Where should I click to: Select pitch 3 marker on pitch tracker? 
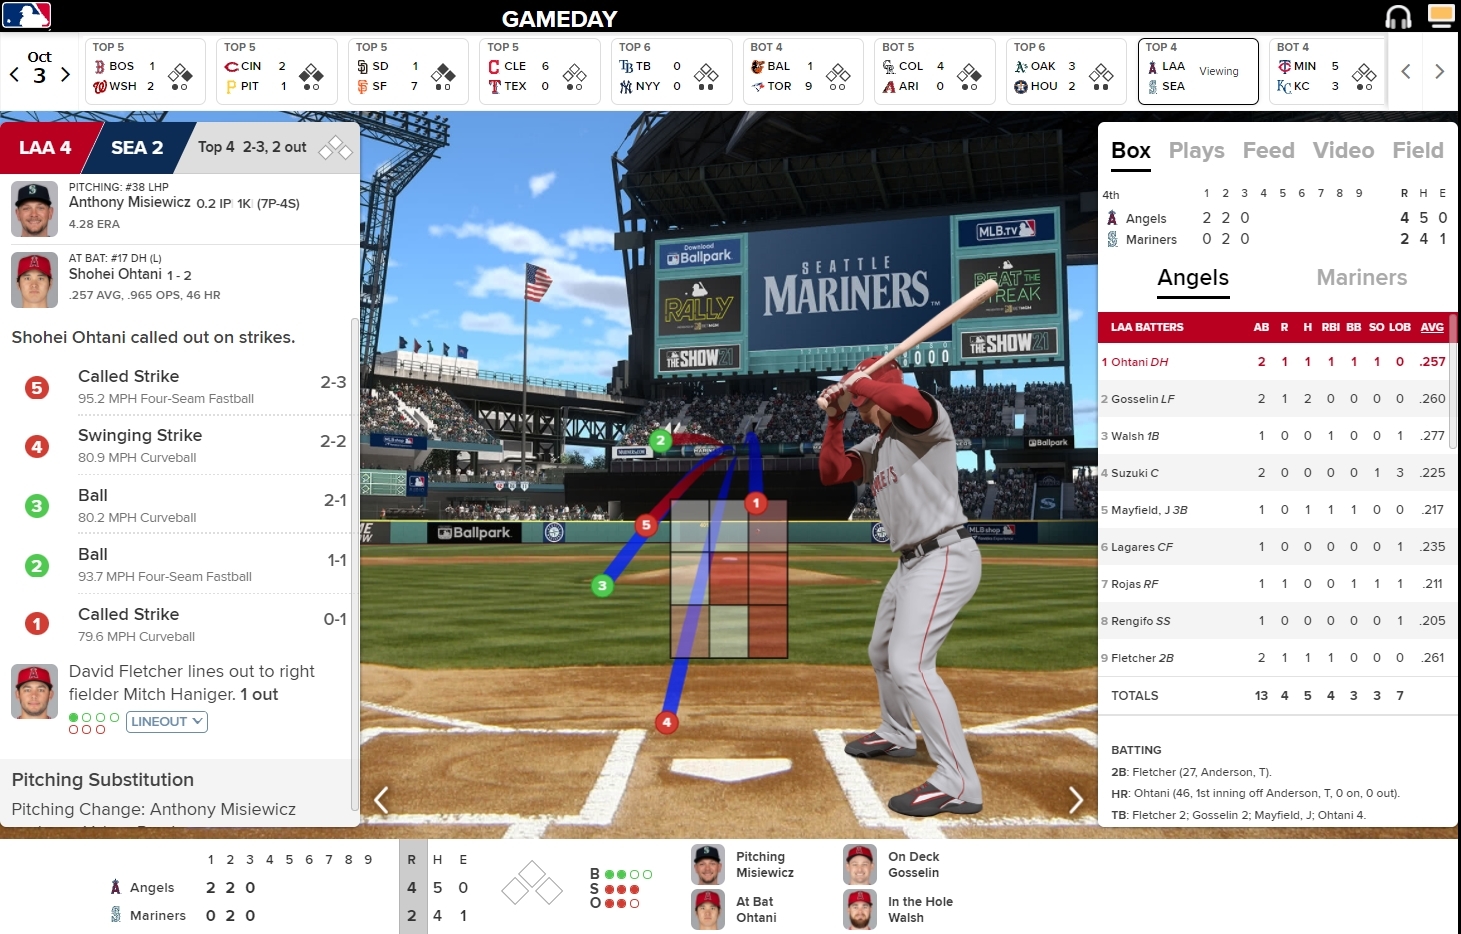coord(602,586)
